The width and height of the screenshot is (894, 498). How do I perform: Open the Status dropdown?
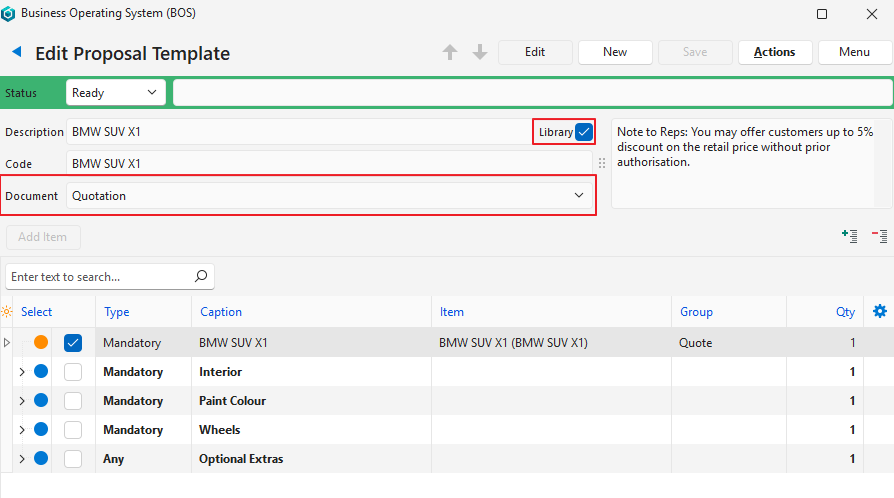click(115, 93)
